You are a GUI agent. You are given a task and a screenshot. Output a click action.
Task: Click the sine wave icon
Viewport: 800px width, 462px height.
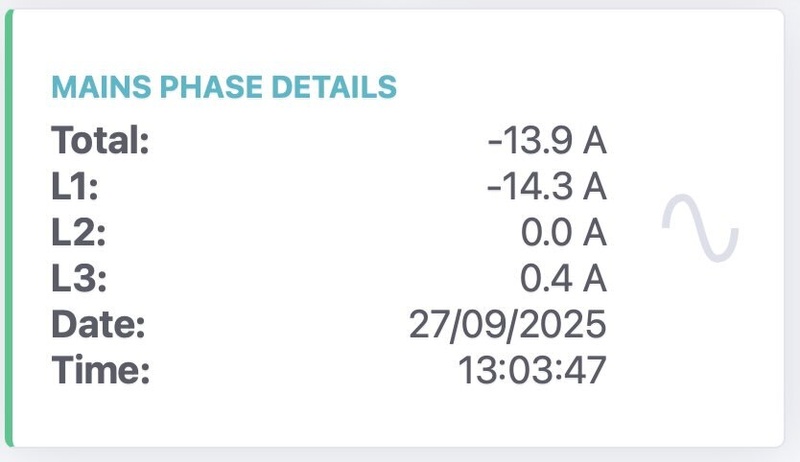pos(701,229)
